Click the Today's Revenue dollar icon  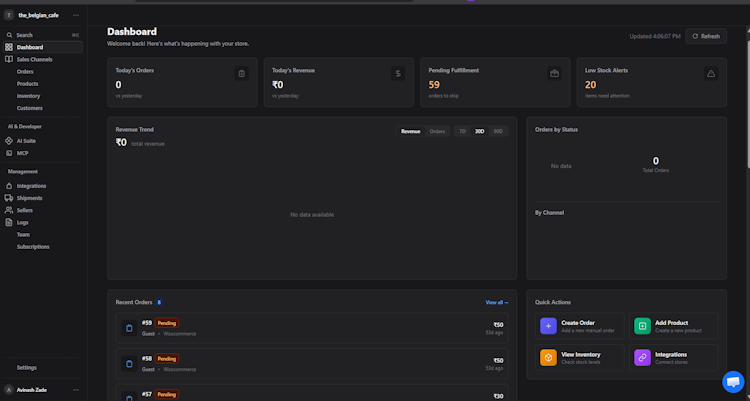click(x=398, y=74)
